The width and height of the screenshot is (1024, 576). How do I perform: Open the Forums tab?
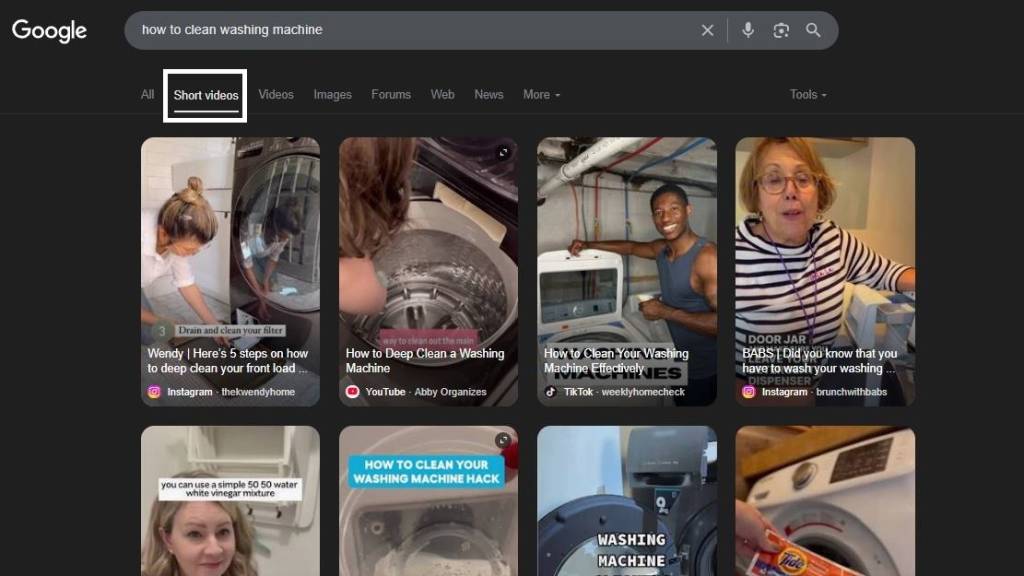pyautogui.click(x=391, y=95)
